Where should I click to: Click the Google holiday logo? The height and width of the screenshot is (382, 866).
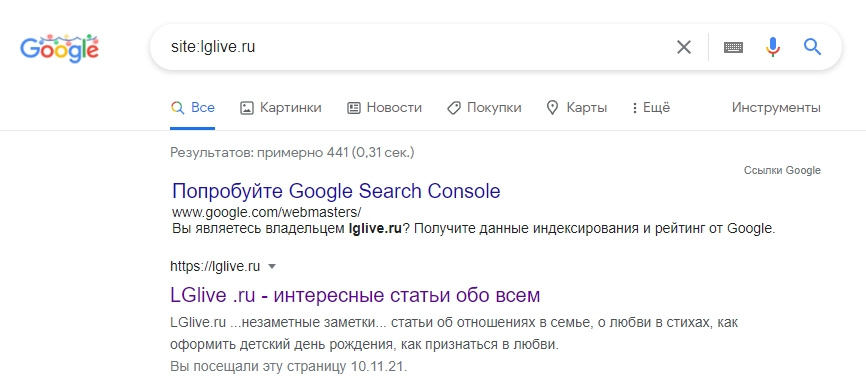(60, 48)
